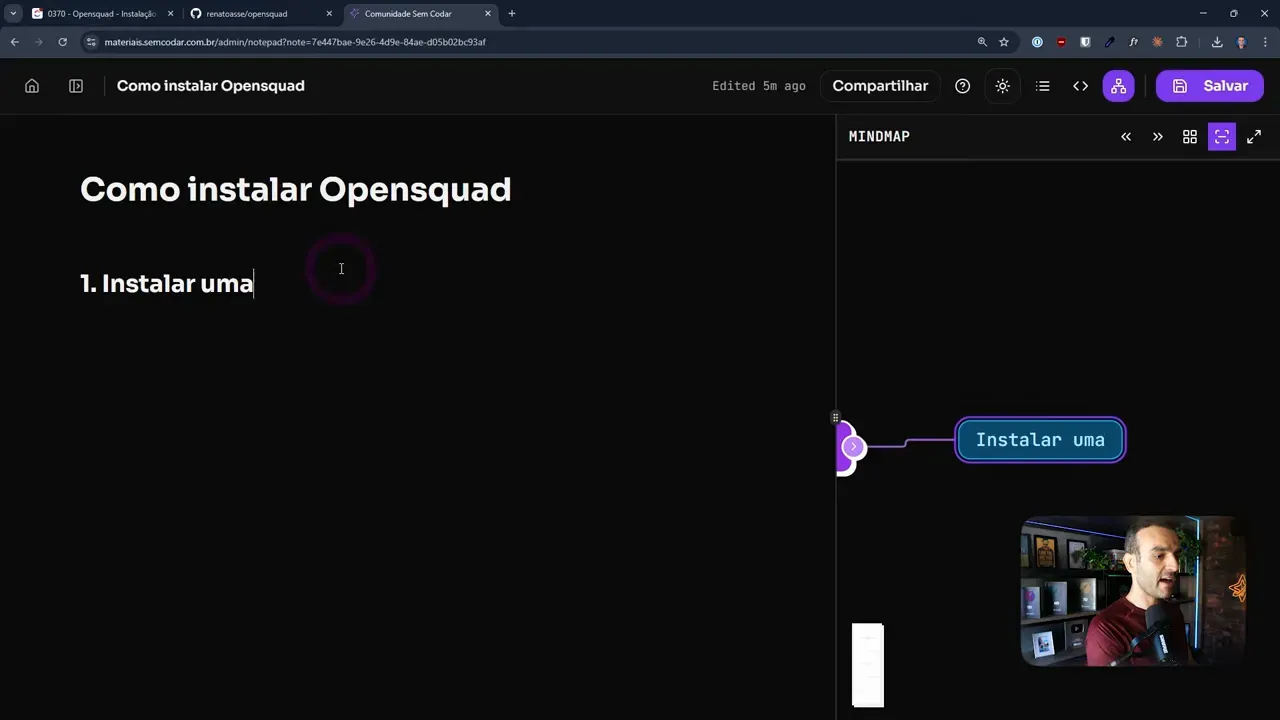Click the double-right chevron in the MINDMAP header
1280x720 pixels.
(1157, 136)
